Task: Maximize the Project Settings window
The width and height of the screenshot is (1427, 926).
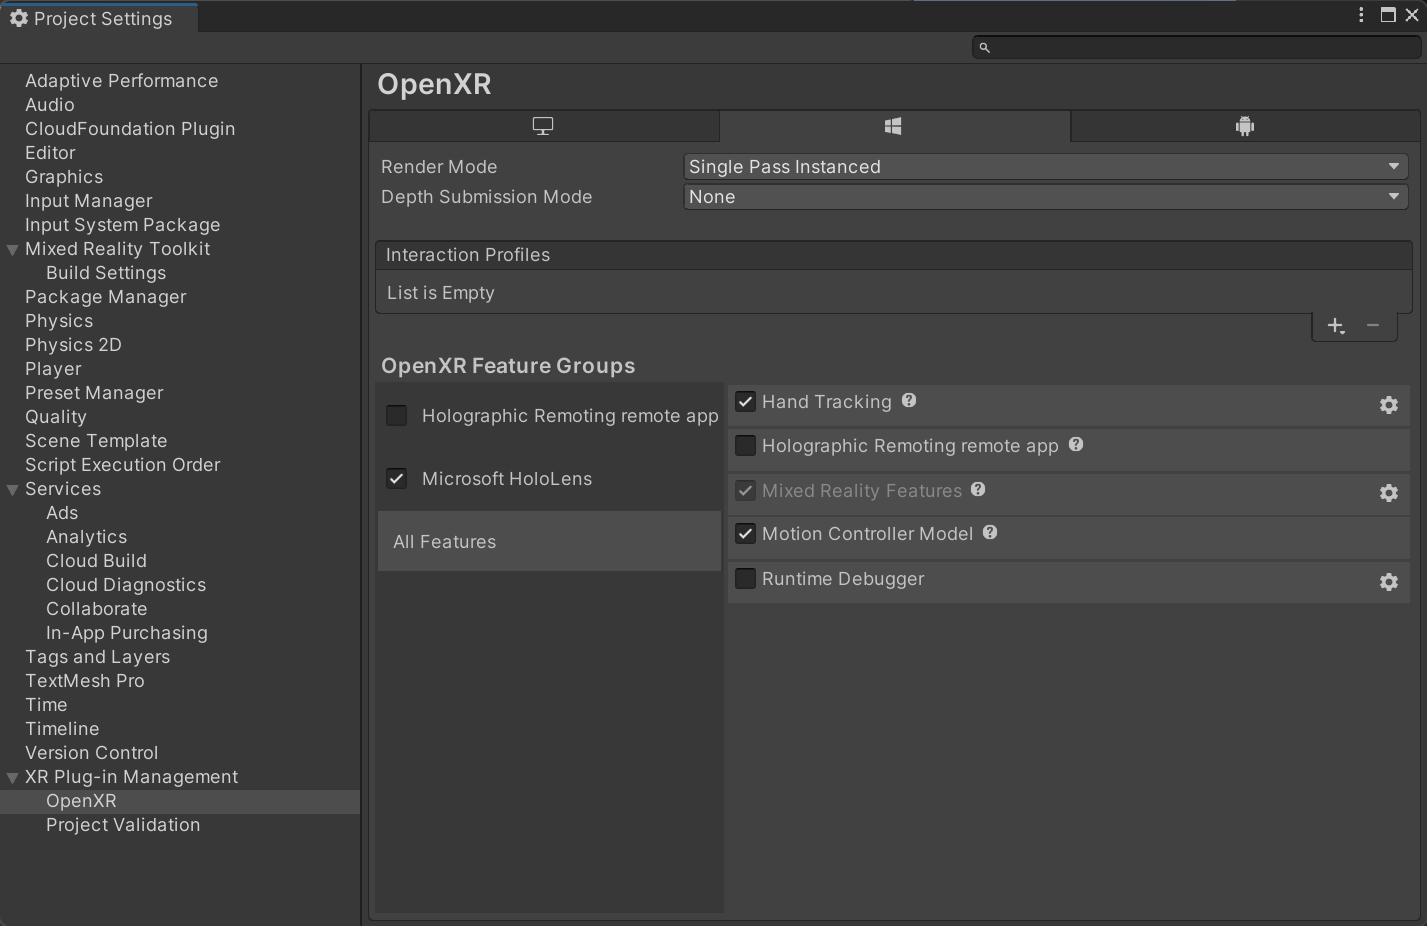Action: (x=1388, y=15)
